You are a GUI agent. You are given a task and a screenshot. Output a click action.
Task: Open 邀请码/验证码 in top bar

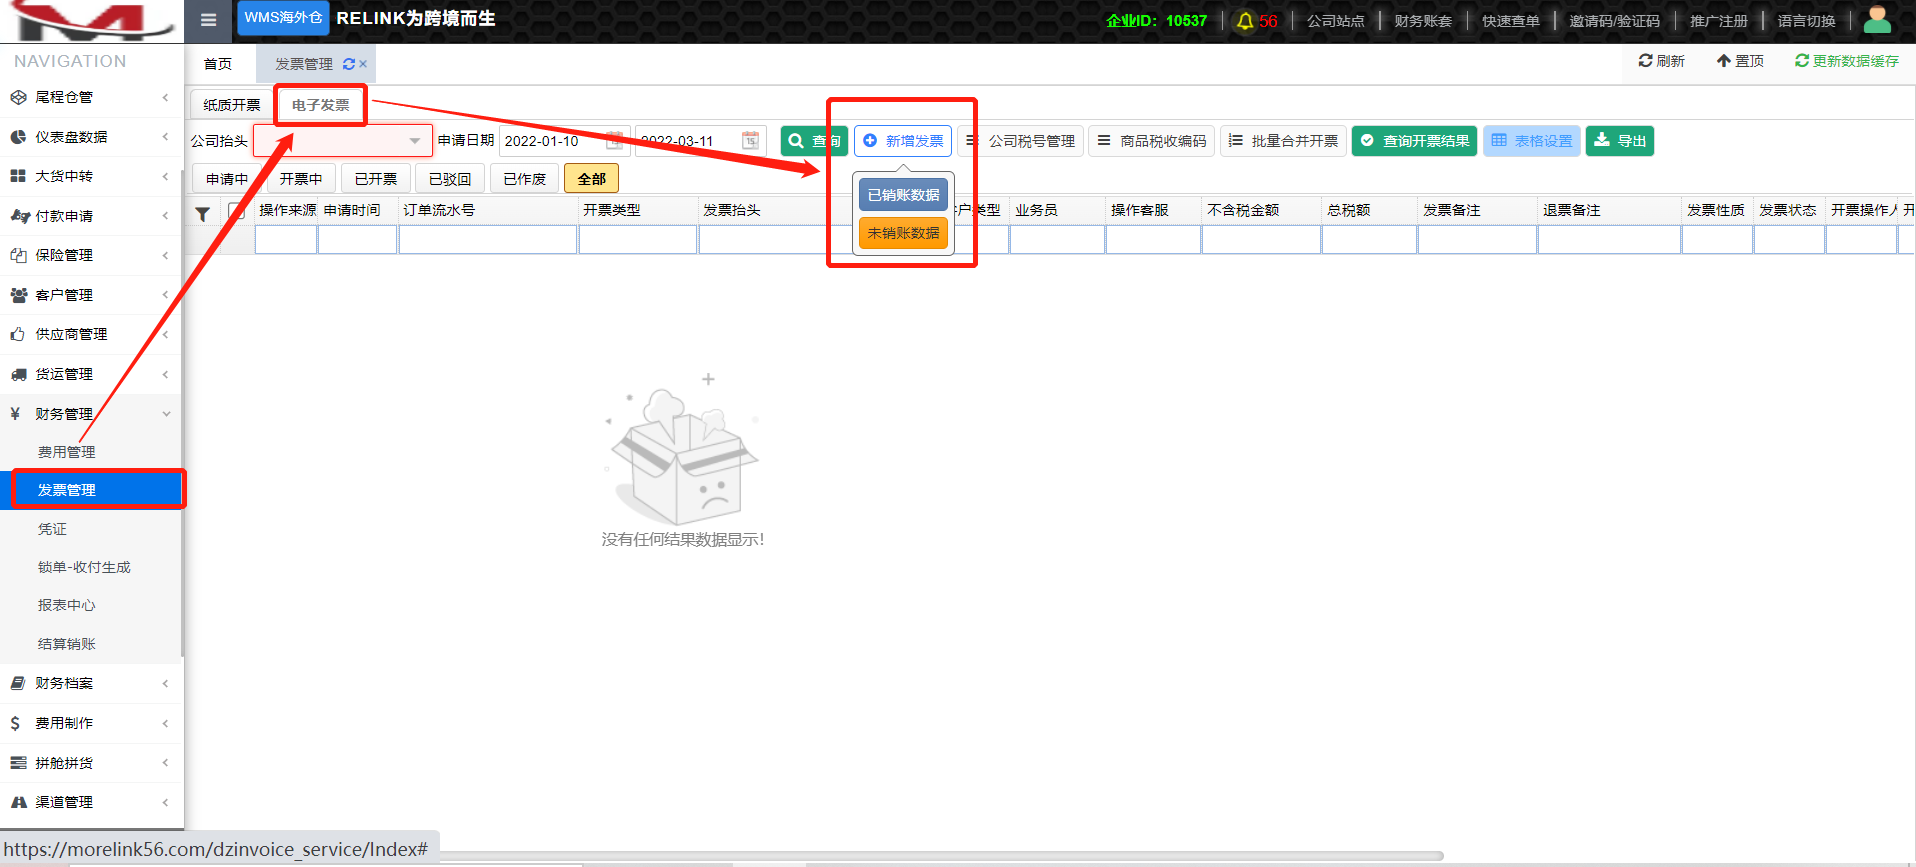[x=1614, y=21]
